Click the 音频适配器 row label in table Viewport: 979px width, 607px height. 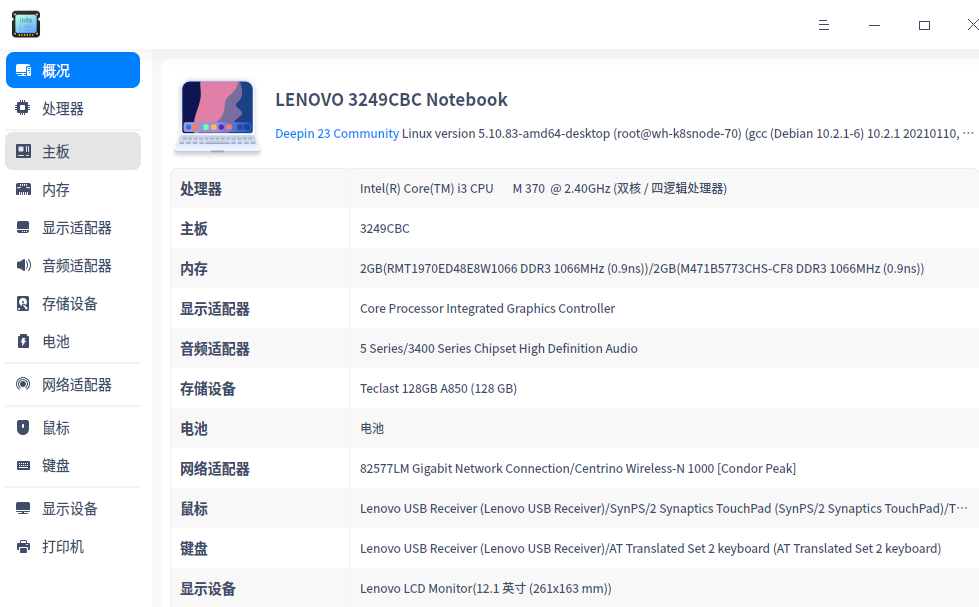click(x=215, y=348)
